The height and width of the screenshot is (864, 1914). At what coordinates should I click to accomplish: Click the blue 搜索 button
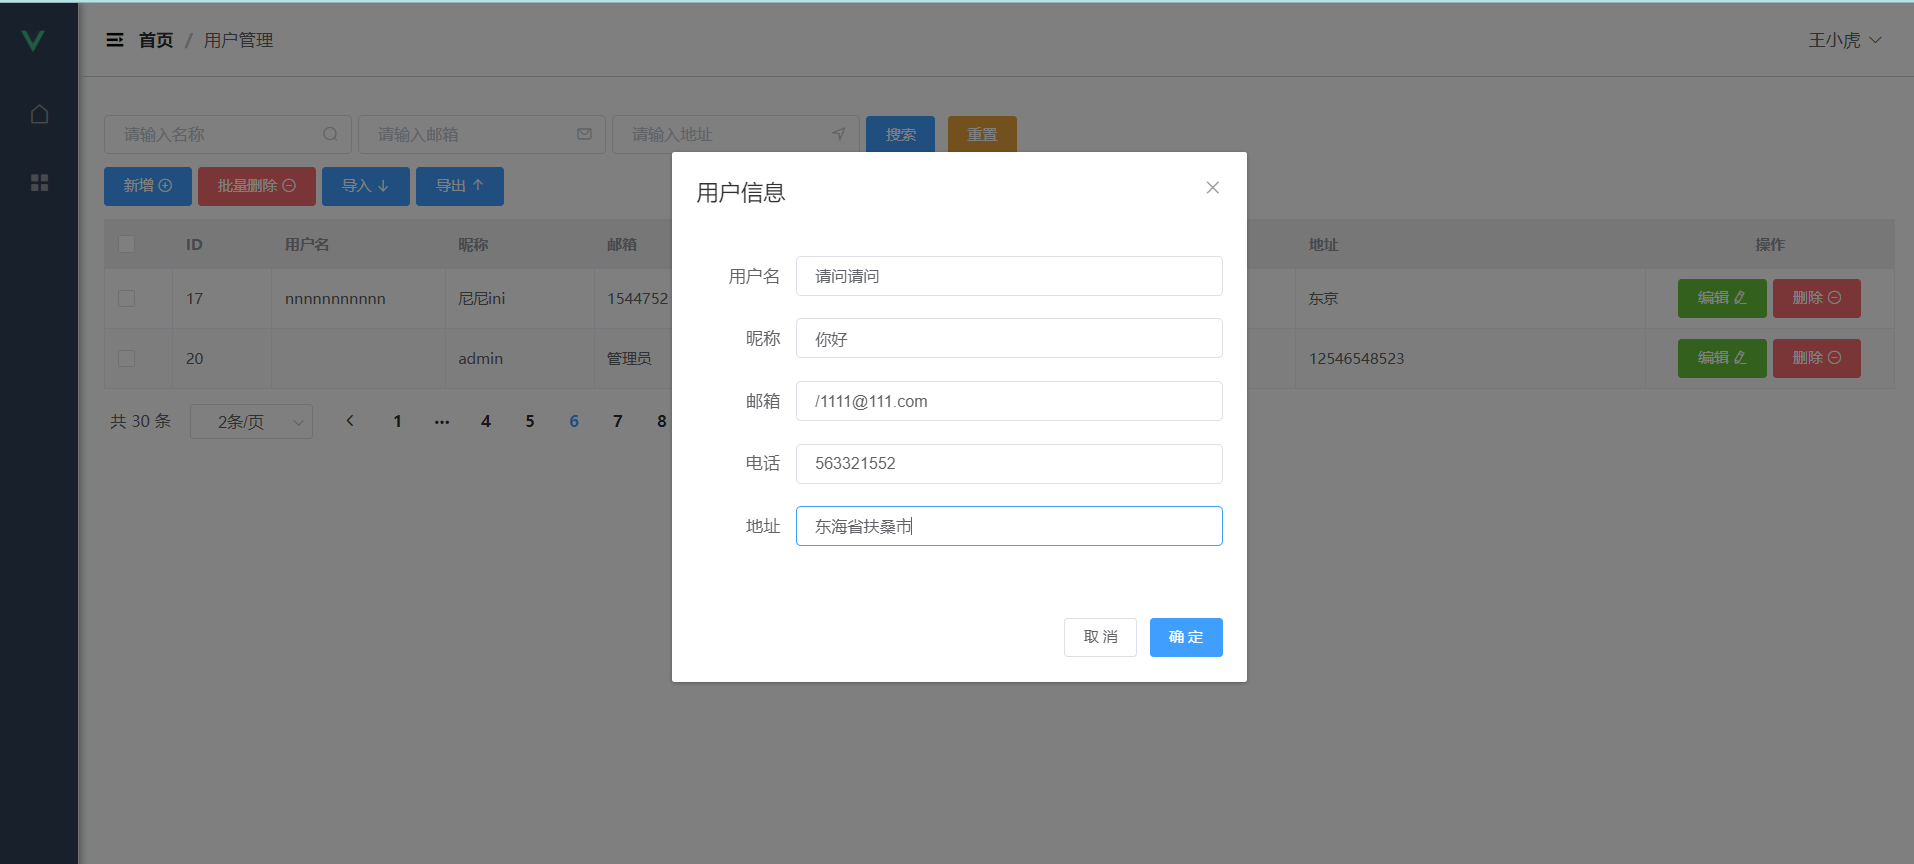pyautogui.click(x=900, y=134)
